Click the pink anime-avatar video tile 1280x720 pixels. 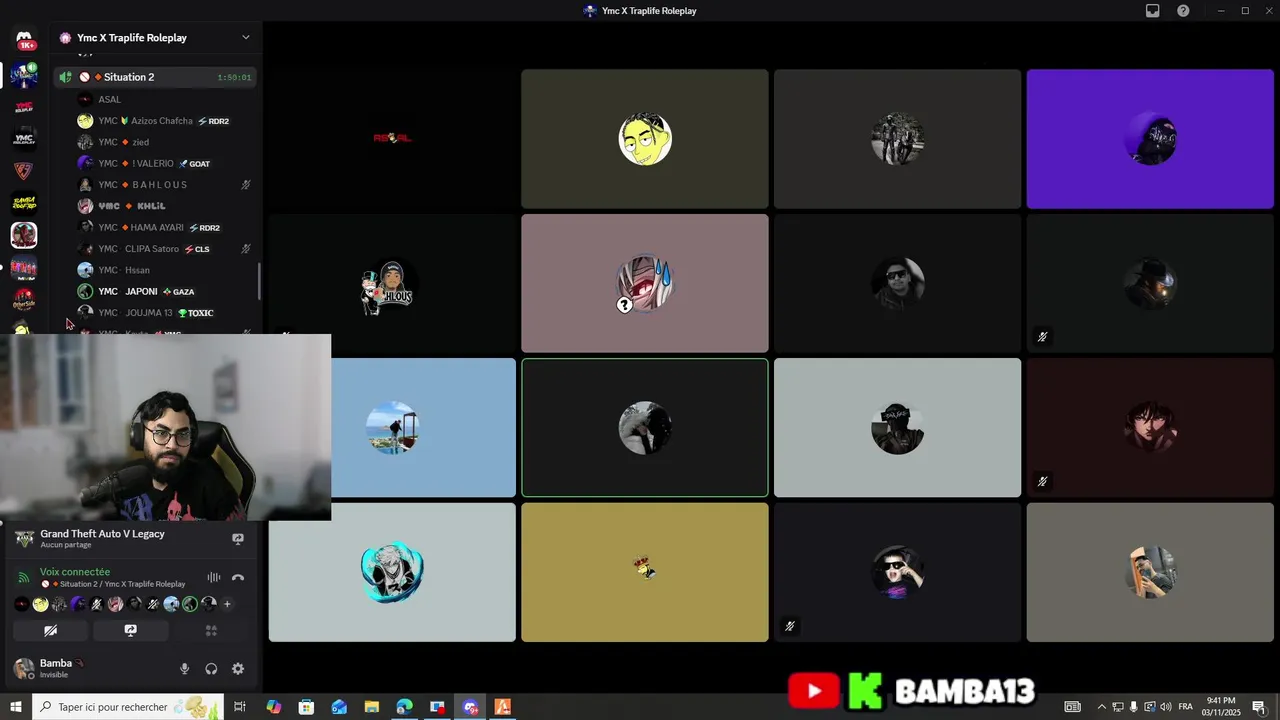(x=645, y=283)
